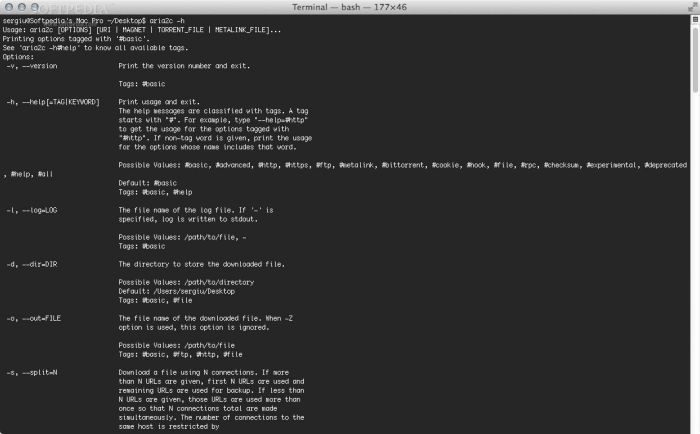The width and height of the screenshot is (700, 434).
Task: Click 'The file name of the downloaded file' line
Action: 205,318
